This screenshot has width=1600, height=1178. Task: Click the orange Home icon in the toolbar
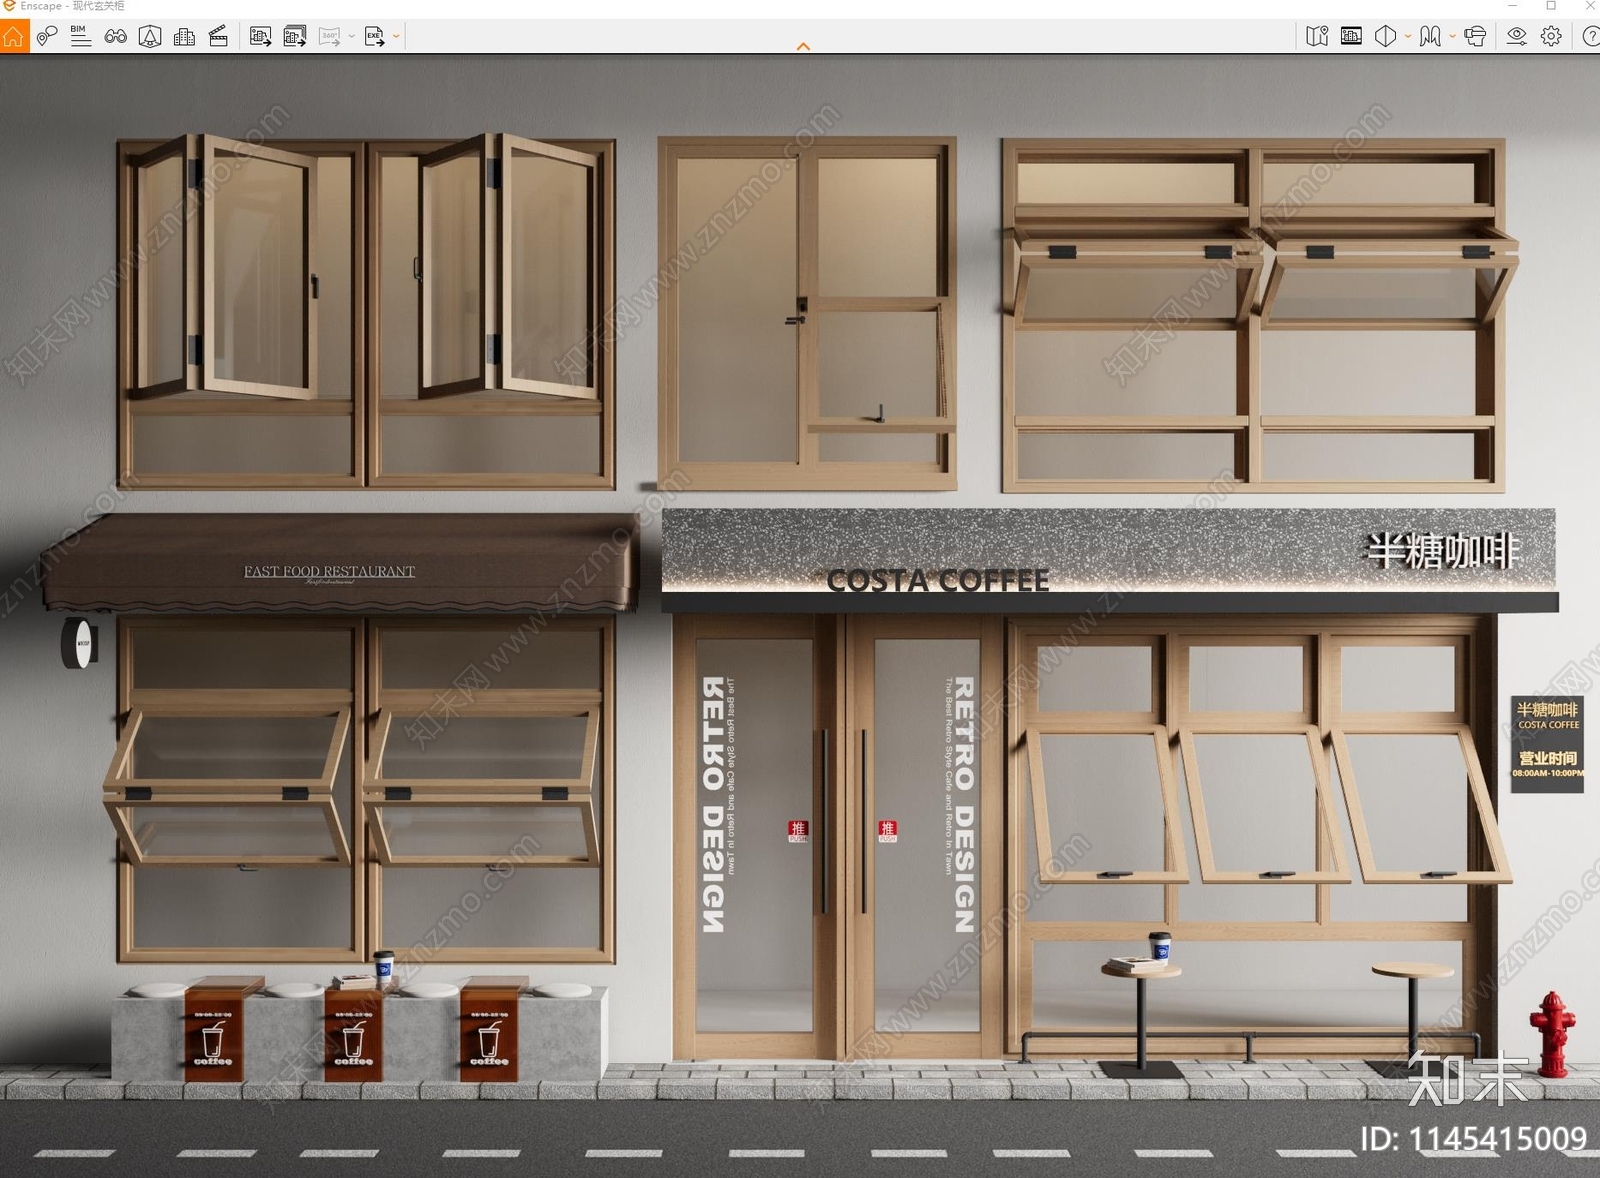pyautogui.click(x=14, y=37)
